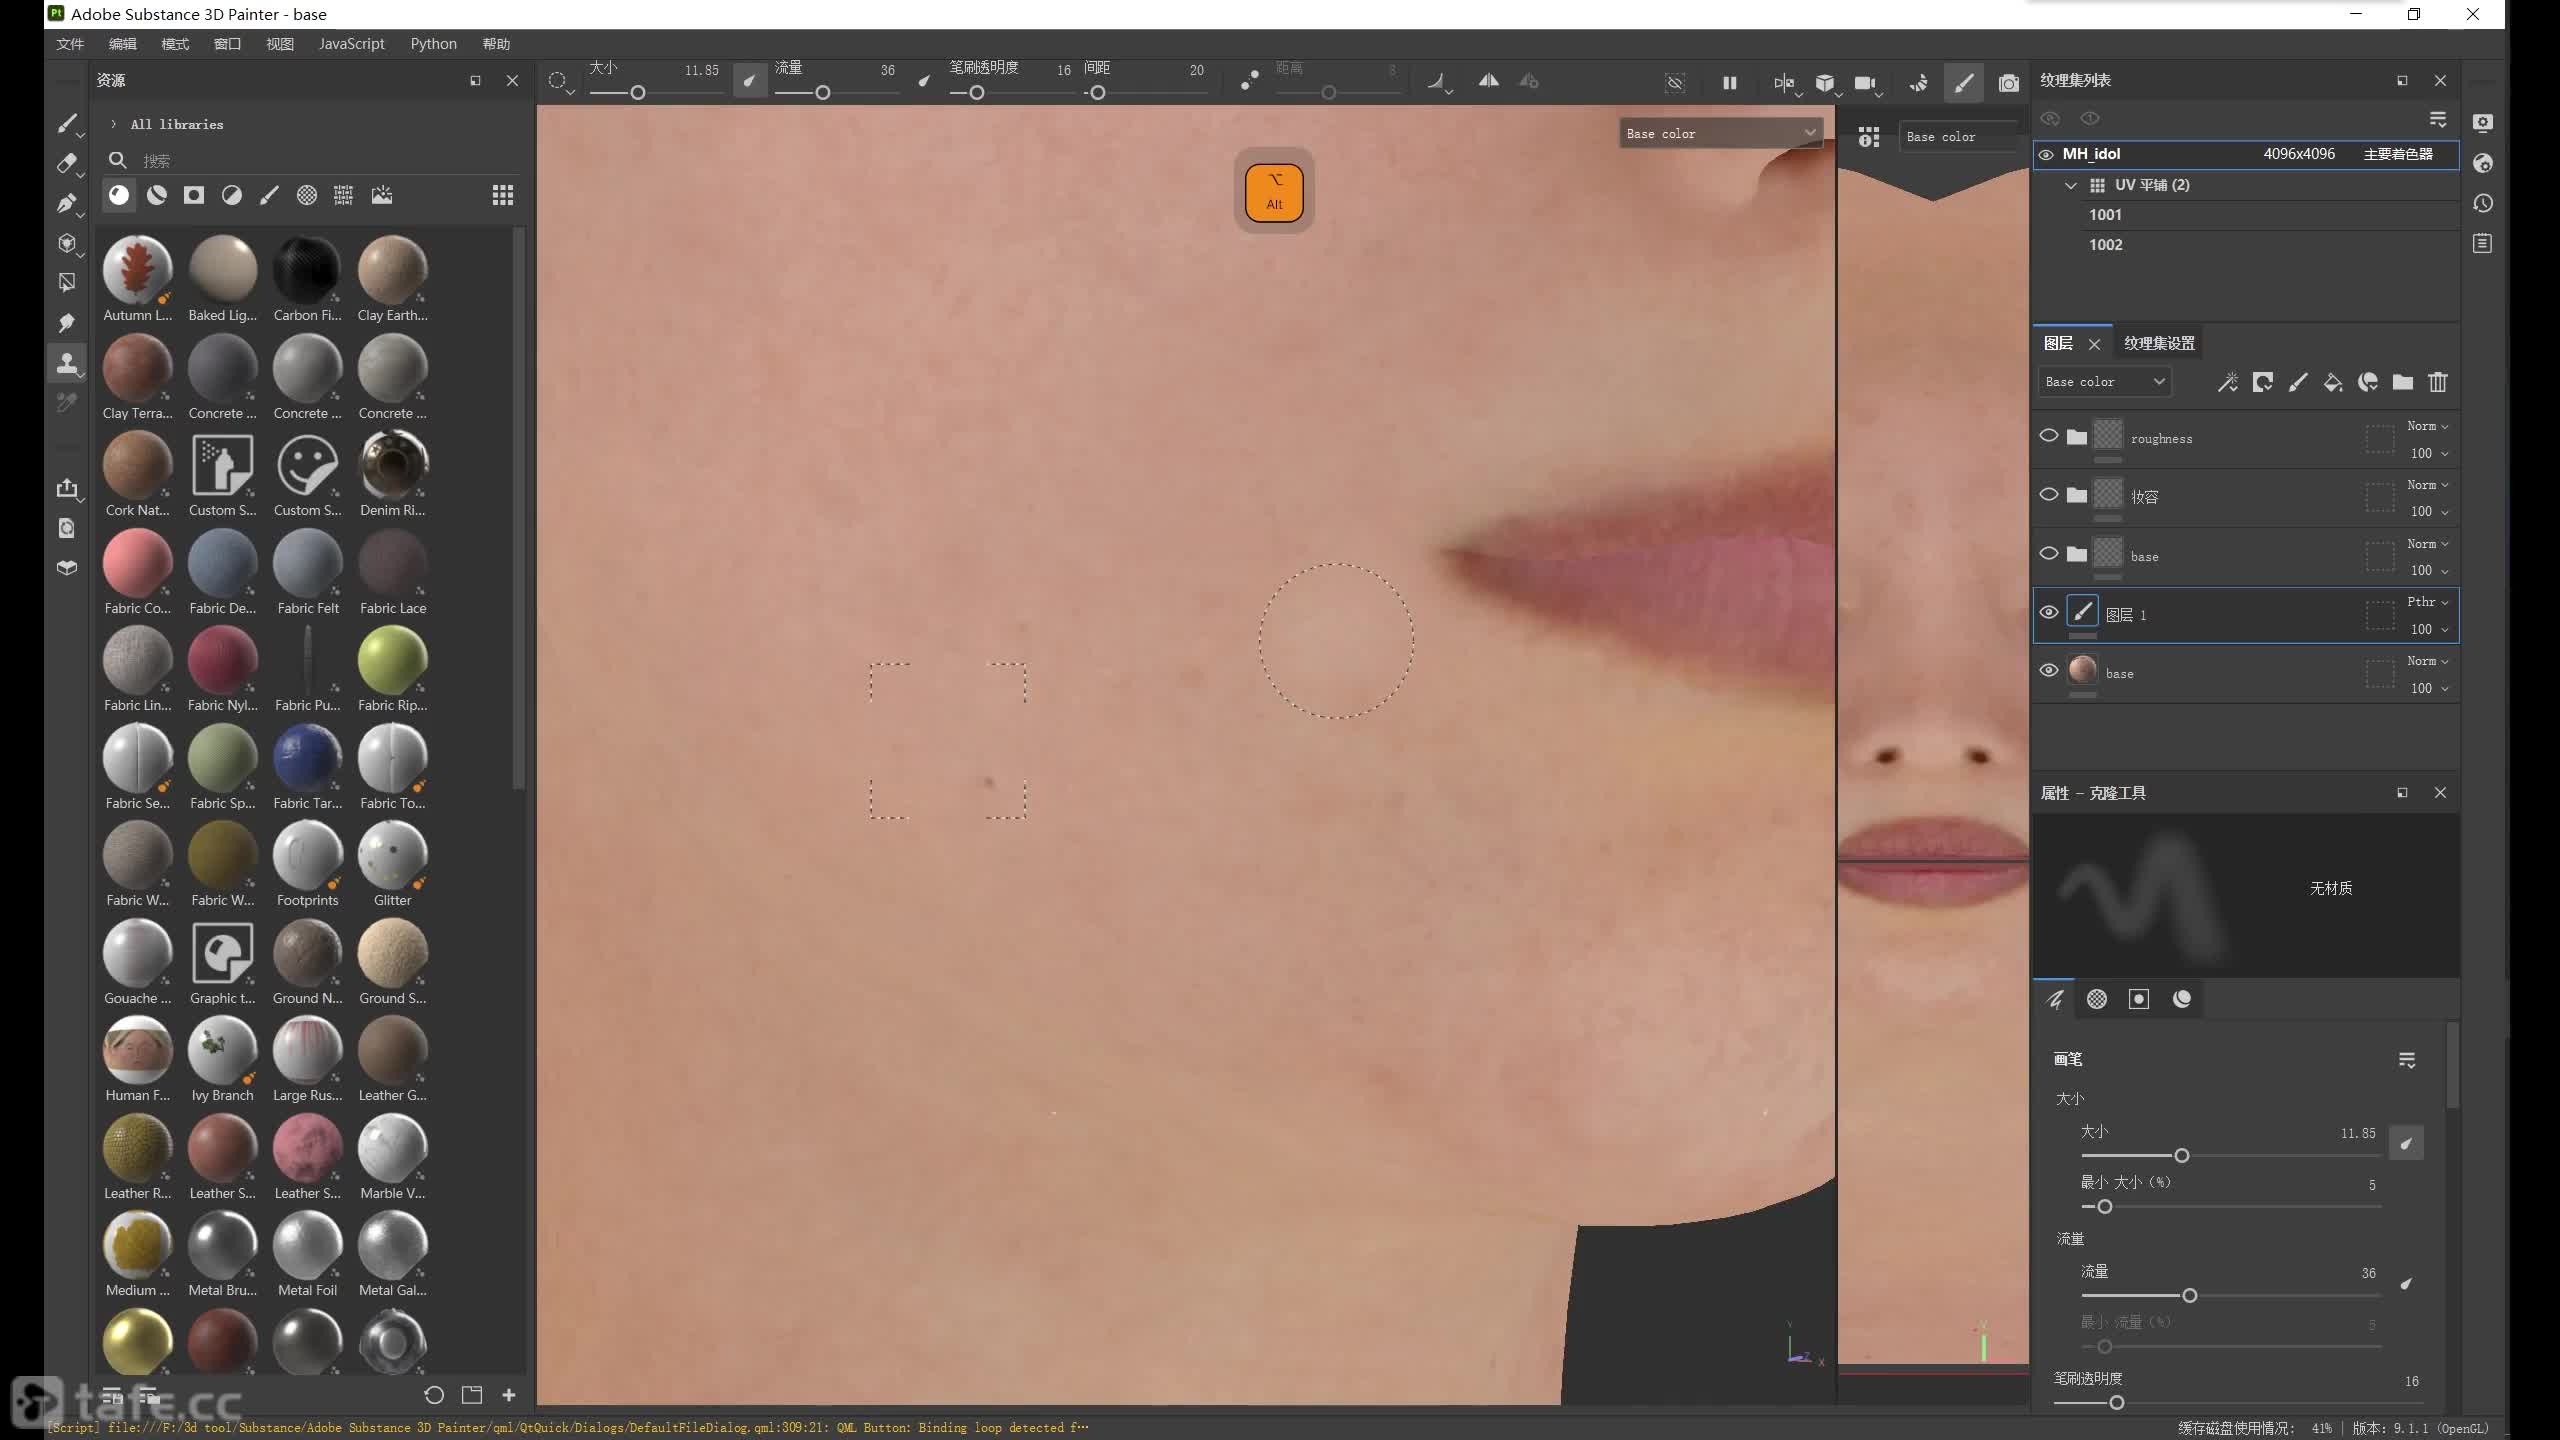
Task: Open the 编辑 menu
Action: click(123, 44)
